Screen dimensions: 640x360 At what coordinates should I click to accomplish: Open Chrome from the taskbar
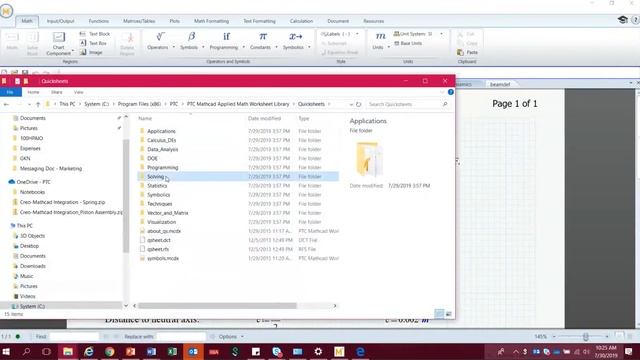[x=109, y=351]
